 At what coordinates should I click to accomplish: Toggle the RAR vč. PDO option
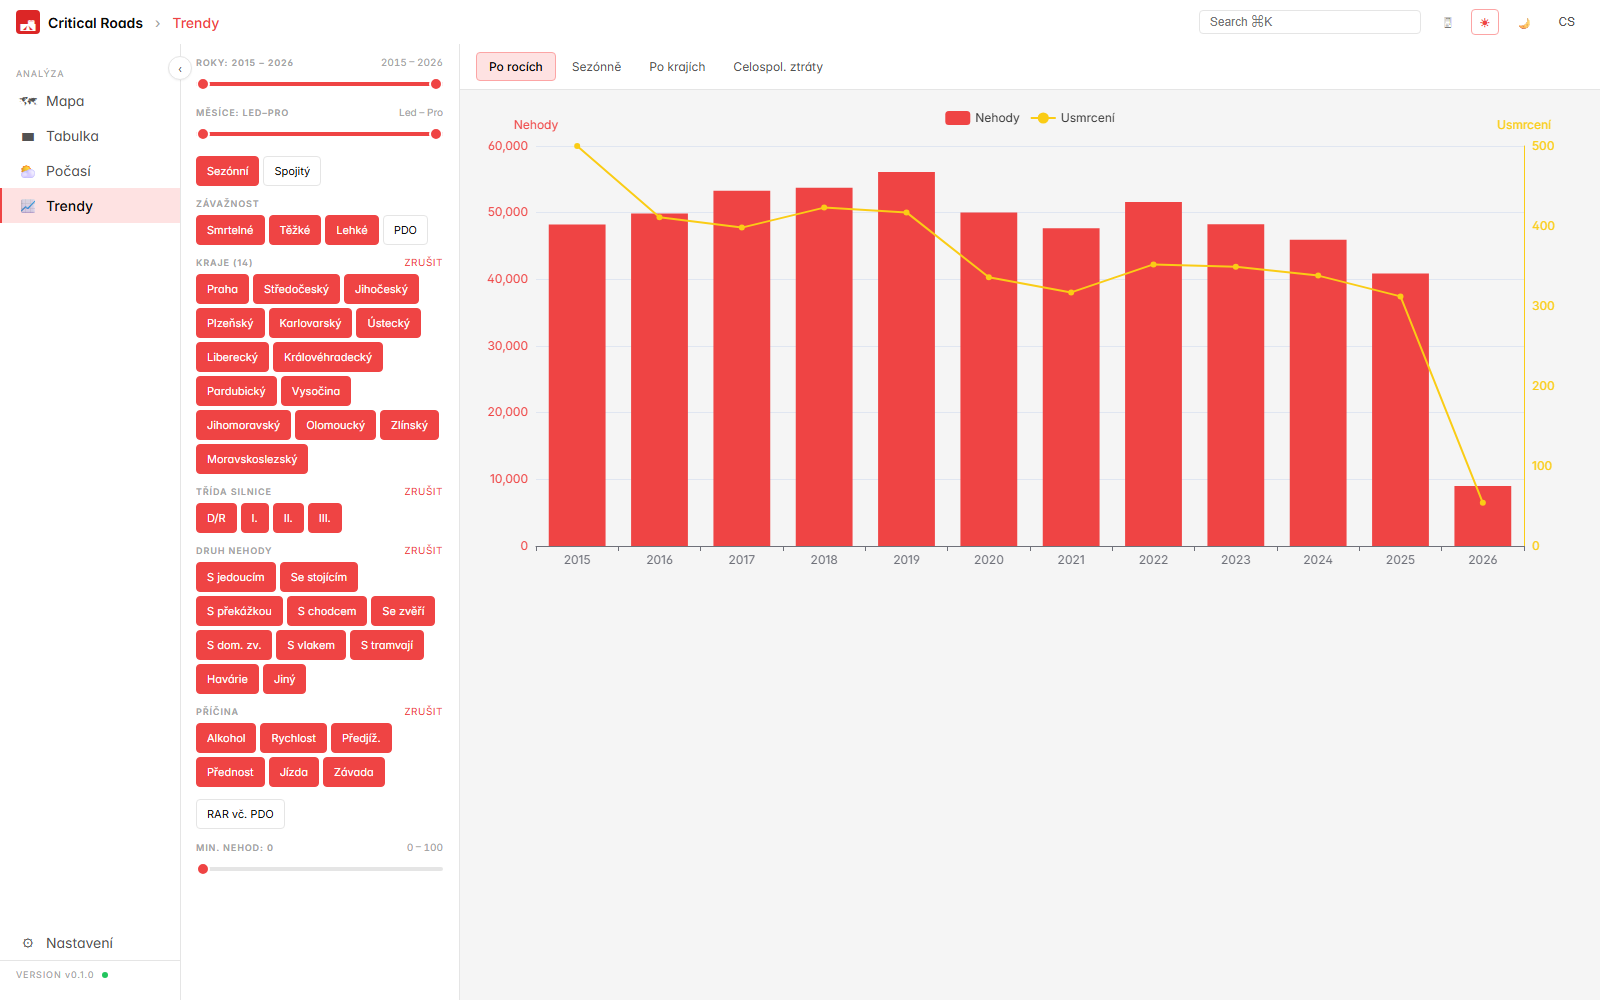[240, 814]
